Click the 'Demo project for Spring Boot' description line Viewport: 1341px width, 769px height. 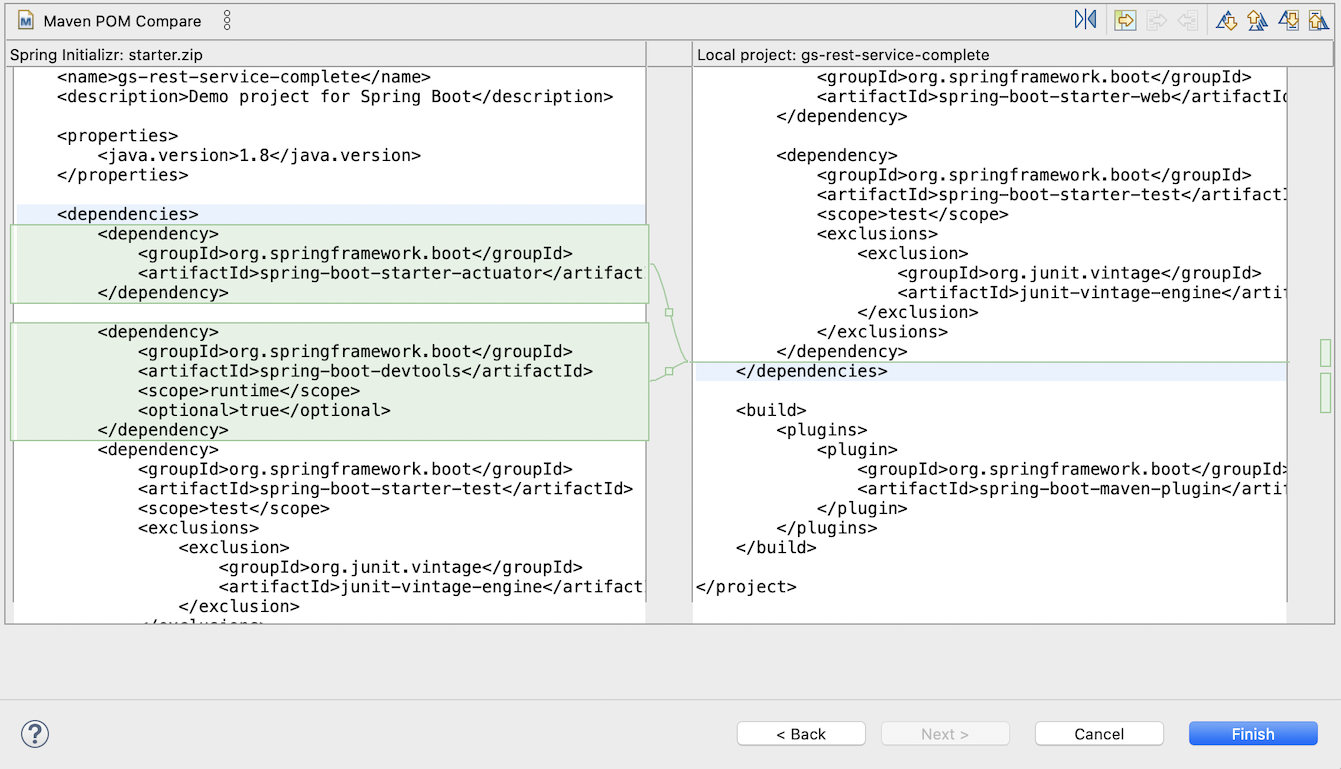(335, 97)
